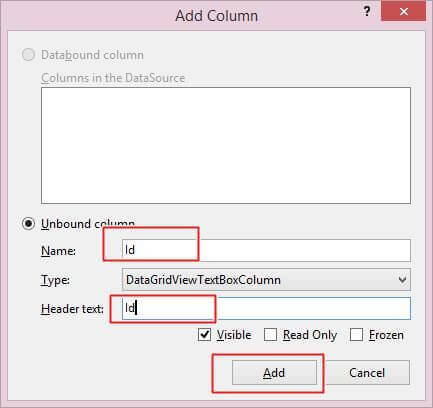Close the Add Column dialog
Image resolution: width=433 pixels, height=408 pixels.
[x=403, y=12]
